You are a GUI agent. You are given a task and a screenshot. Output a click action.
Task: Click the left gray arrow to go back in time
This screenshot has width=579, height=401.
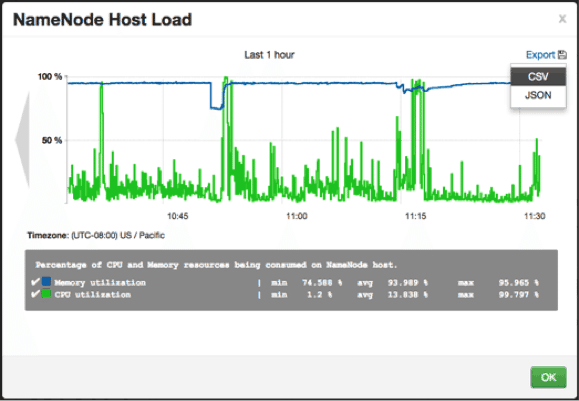[x=23, y=140]
